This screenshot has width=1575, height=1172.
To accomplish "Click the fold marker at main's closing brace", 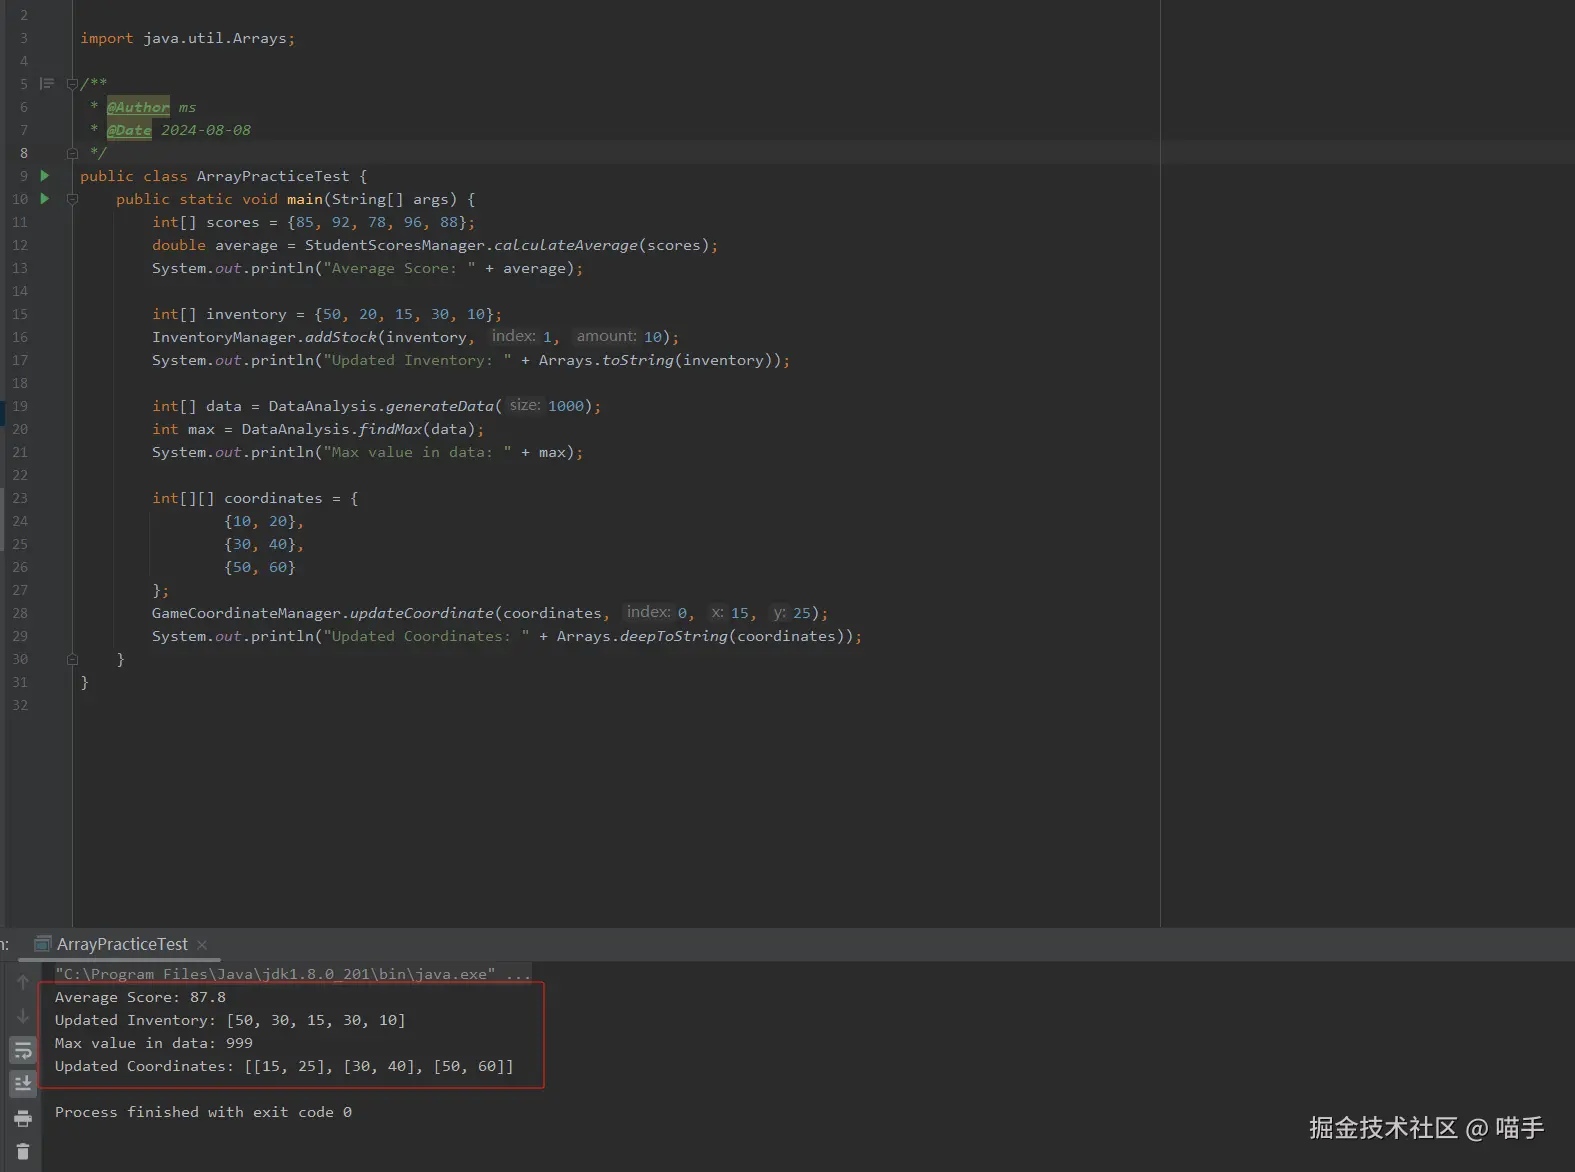I will pyautogui.click(x=72, y=659).
